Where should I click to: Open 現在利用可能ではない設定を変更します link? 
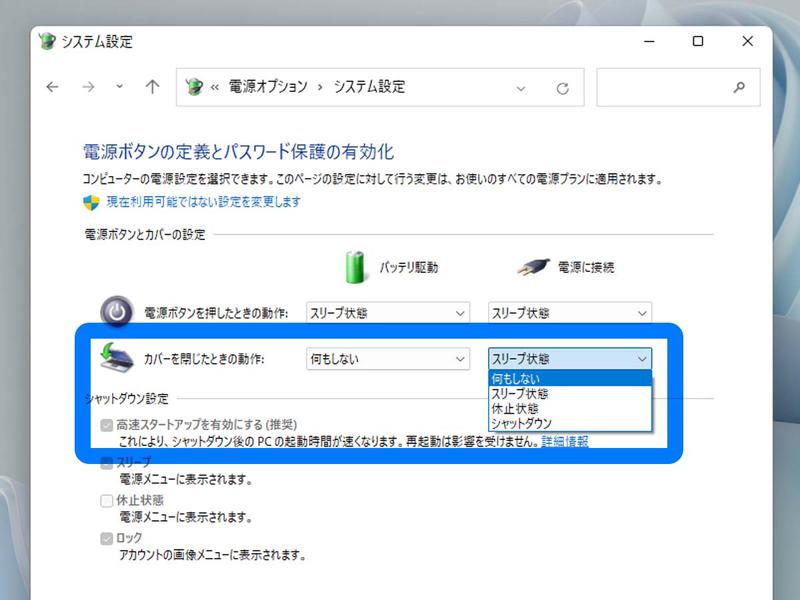(204, 202)
